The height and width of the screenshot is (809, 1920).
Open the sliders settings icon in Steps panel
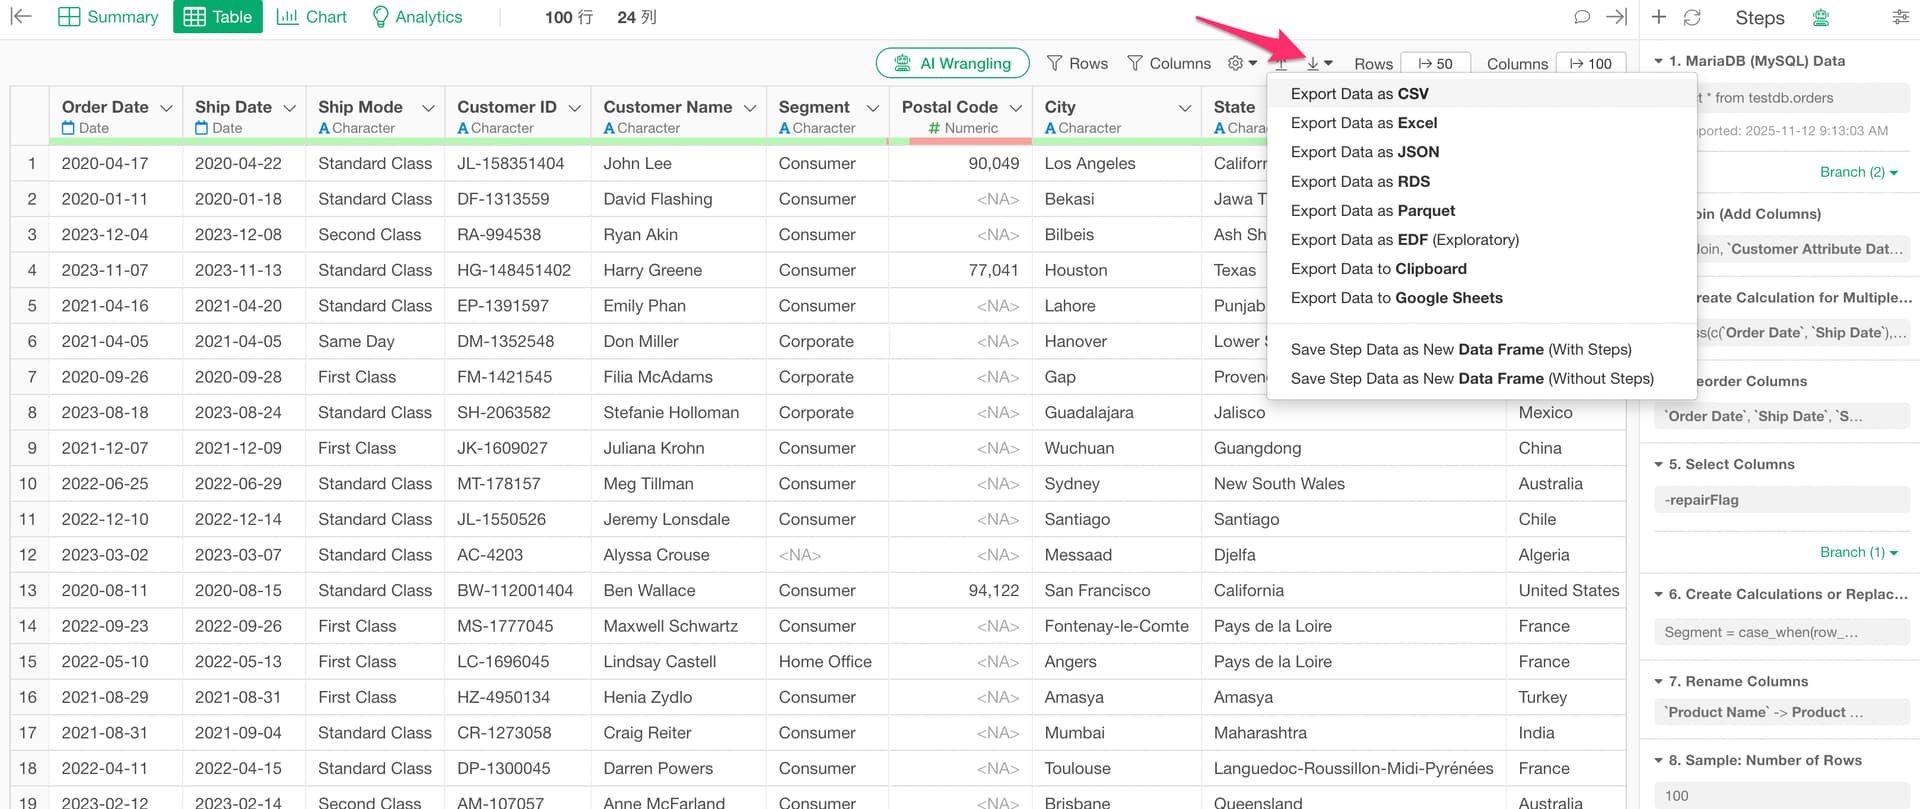point(1900,17)
